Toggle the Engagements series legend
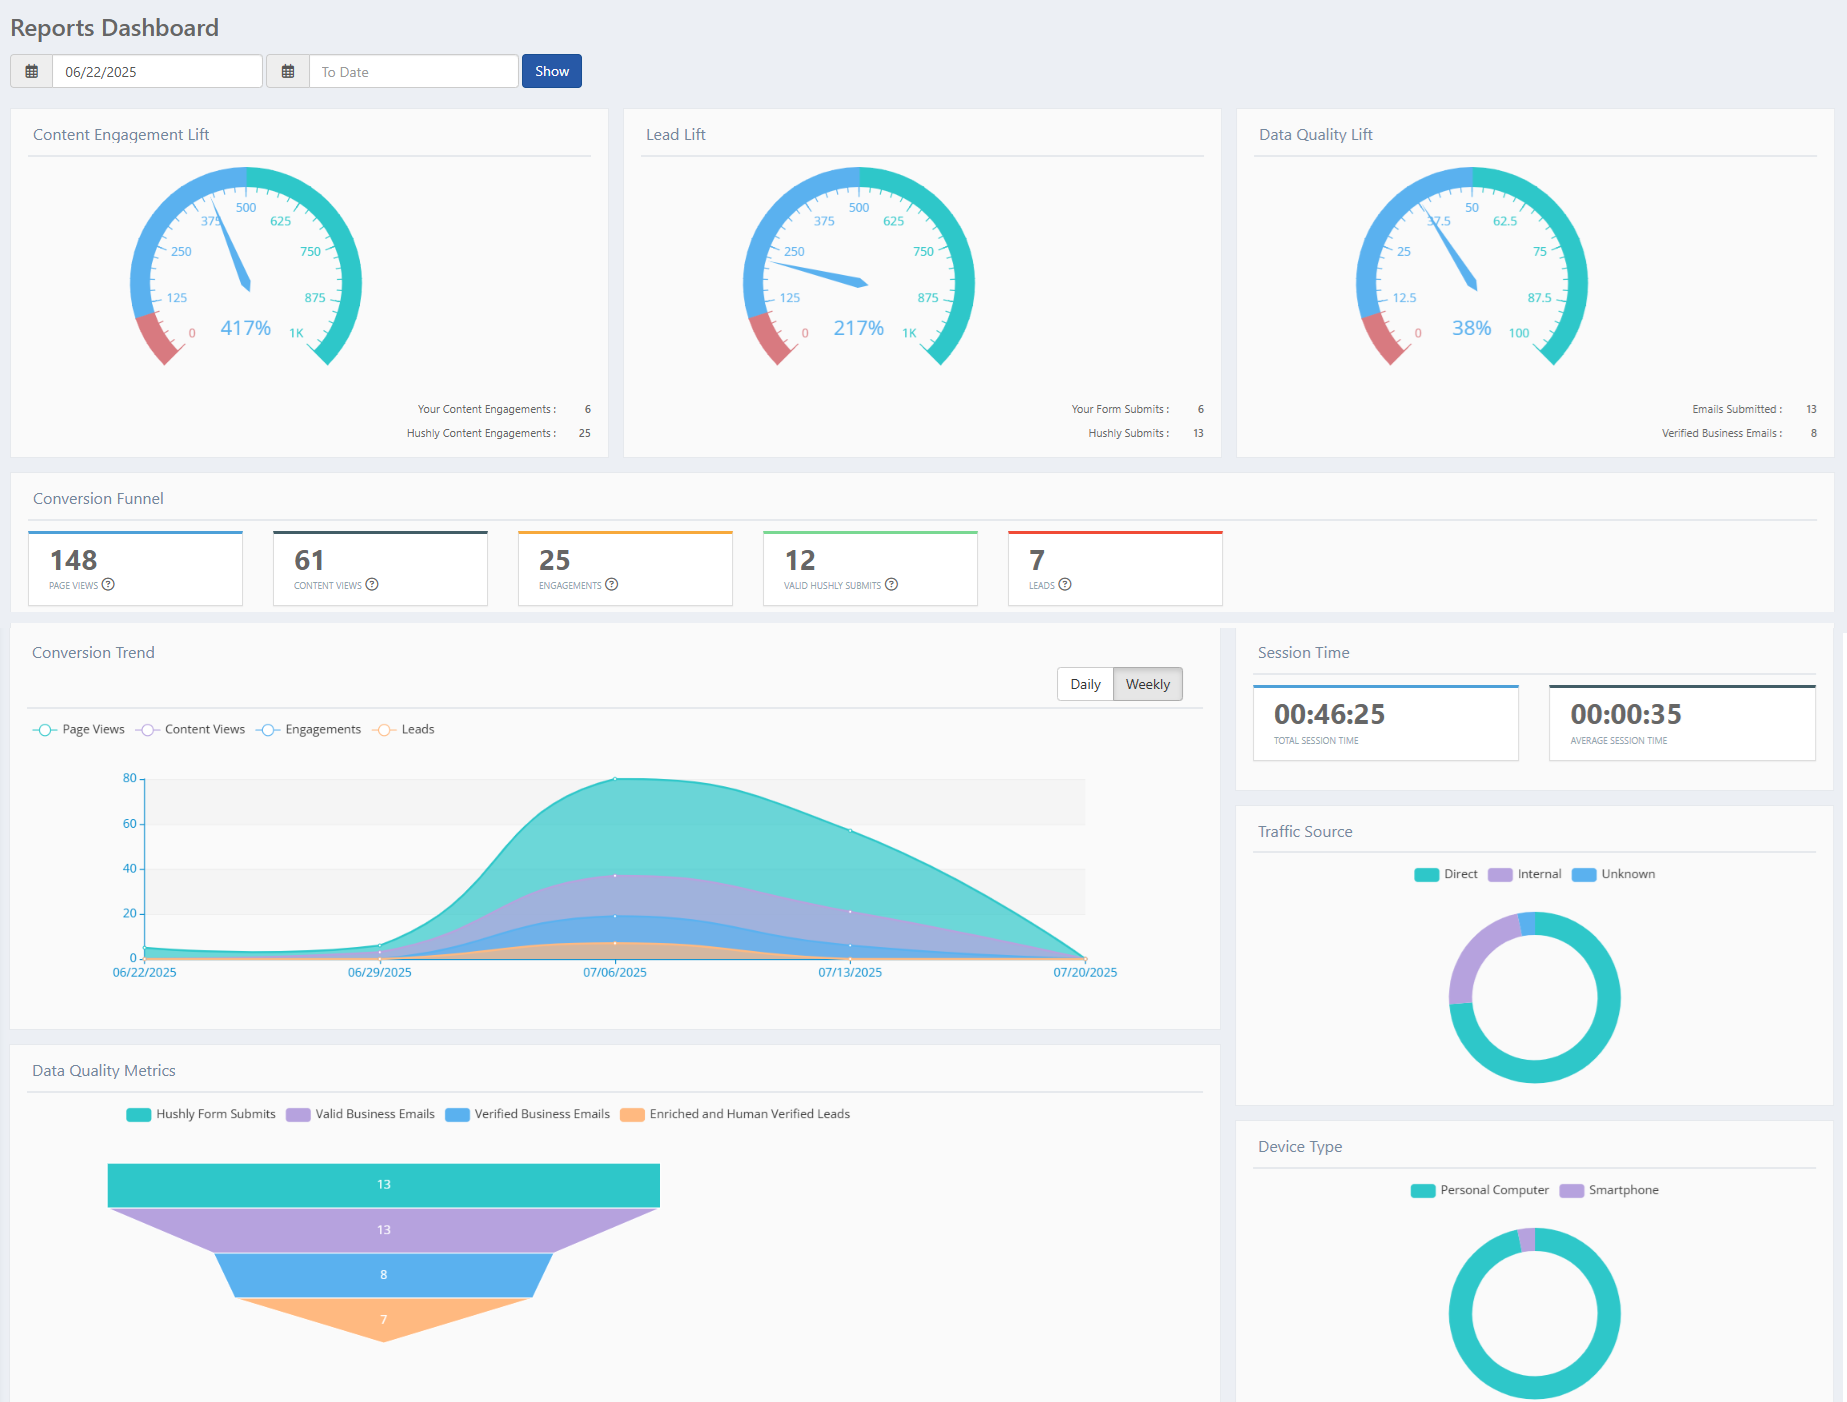The width and height of the screenshot is (1847, 1402). point(308,730)
